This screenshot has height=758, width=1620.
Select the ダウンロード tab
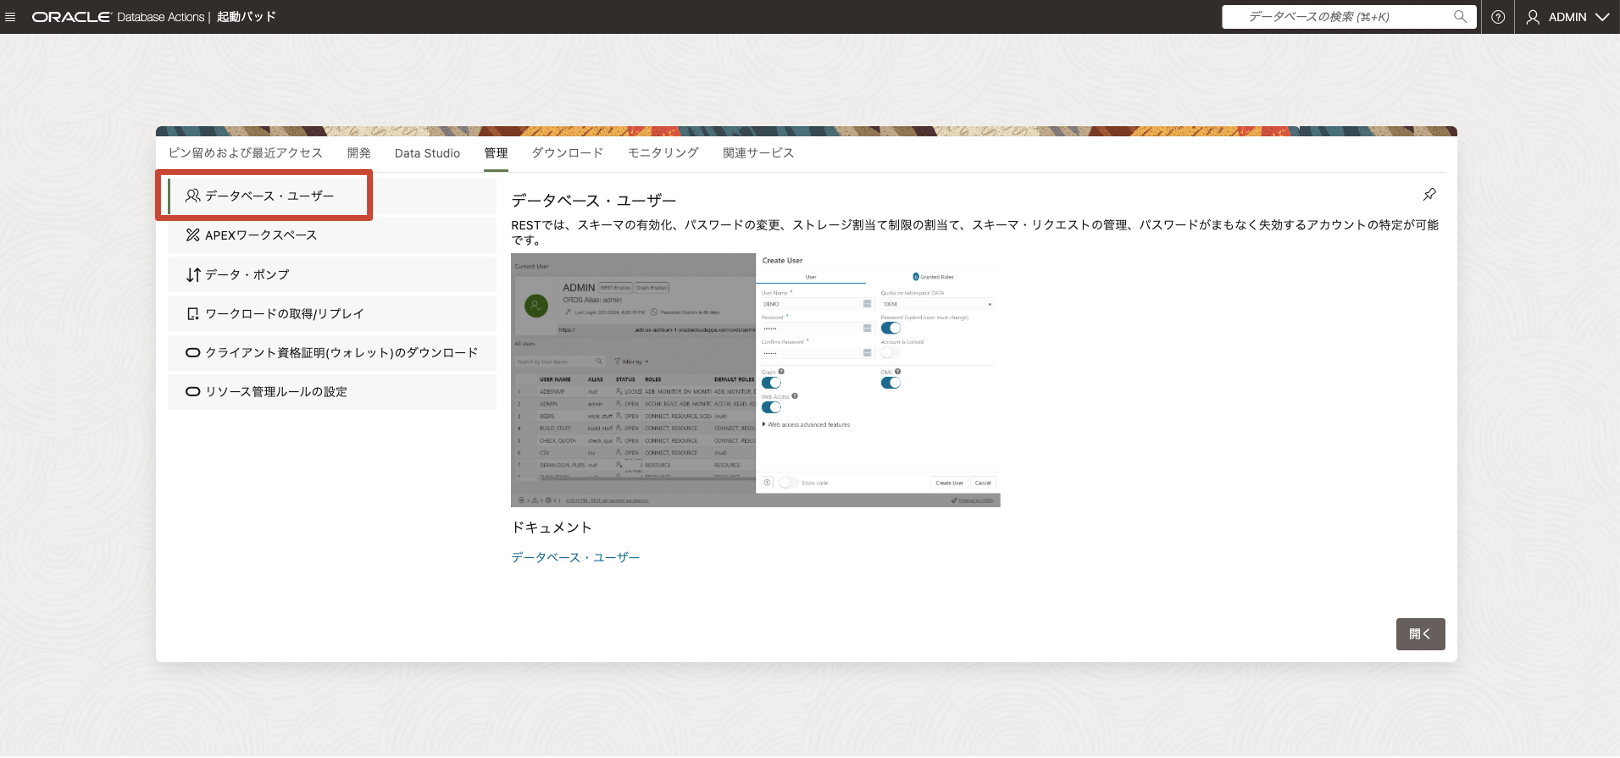(x=567, y=153)
